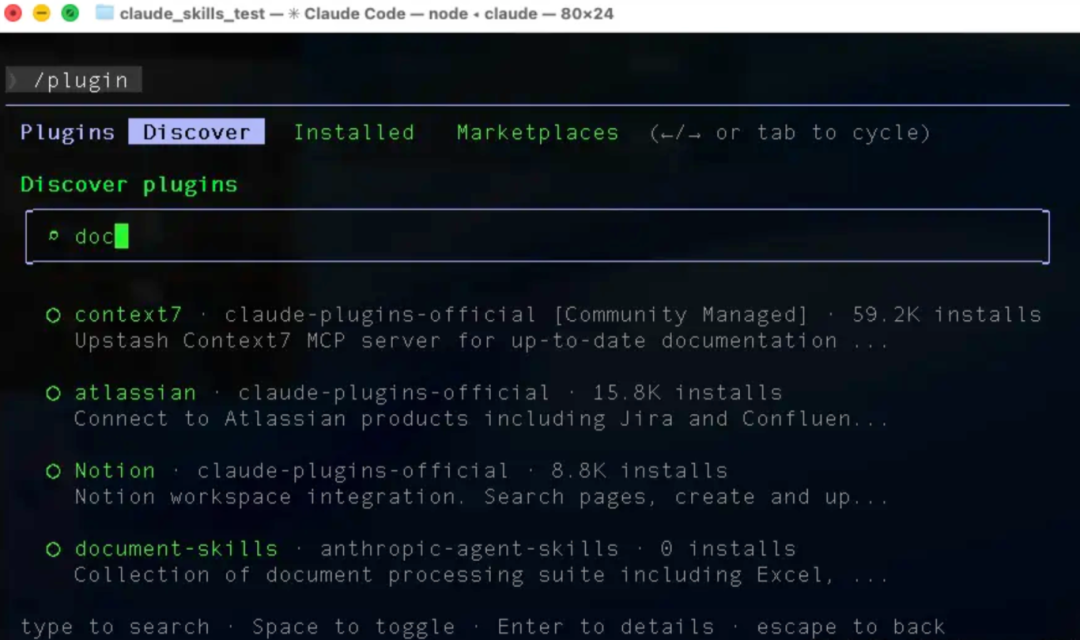Viewport: 1080px width, 640px height.
Task: Click the 'Connect to Atlassian products' description
Action: (x=481, y=418)
